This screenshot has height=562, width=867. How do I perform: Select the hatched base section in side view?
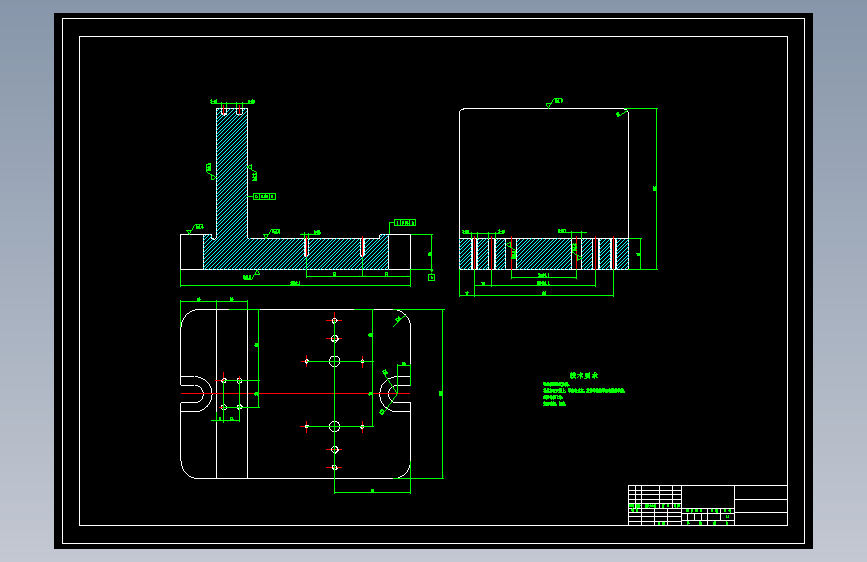(544, 254)
